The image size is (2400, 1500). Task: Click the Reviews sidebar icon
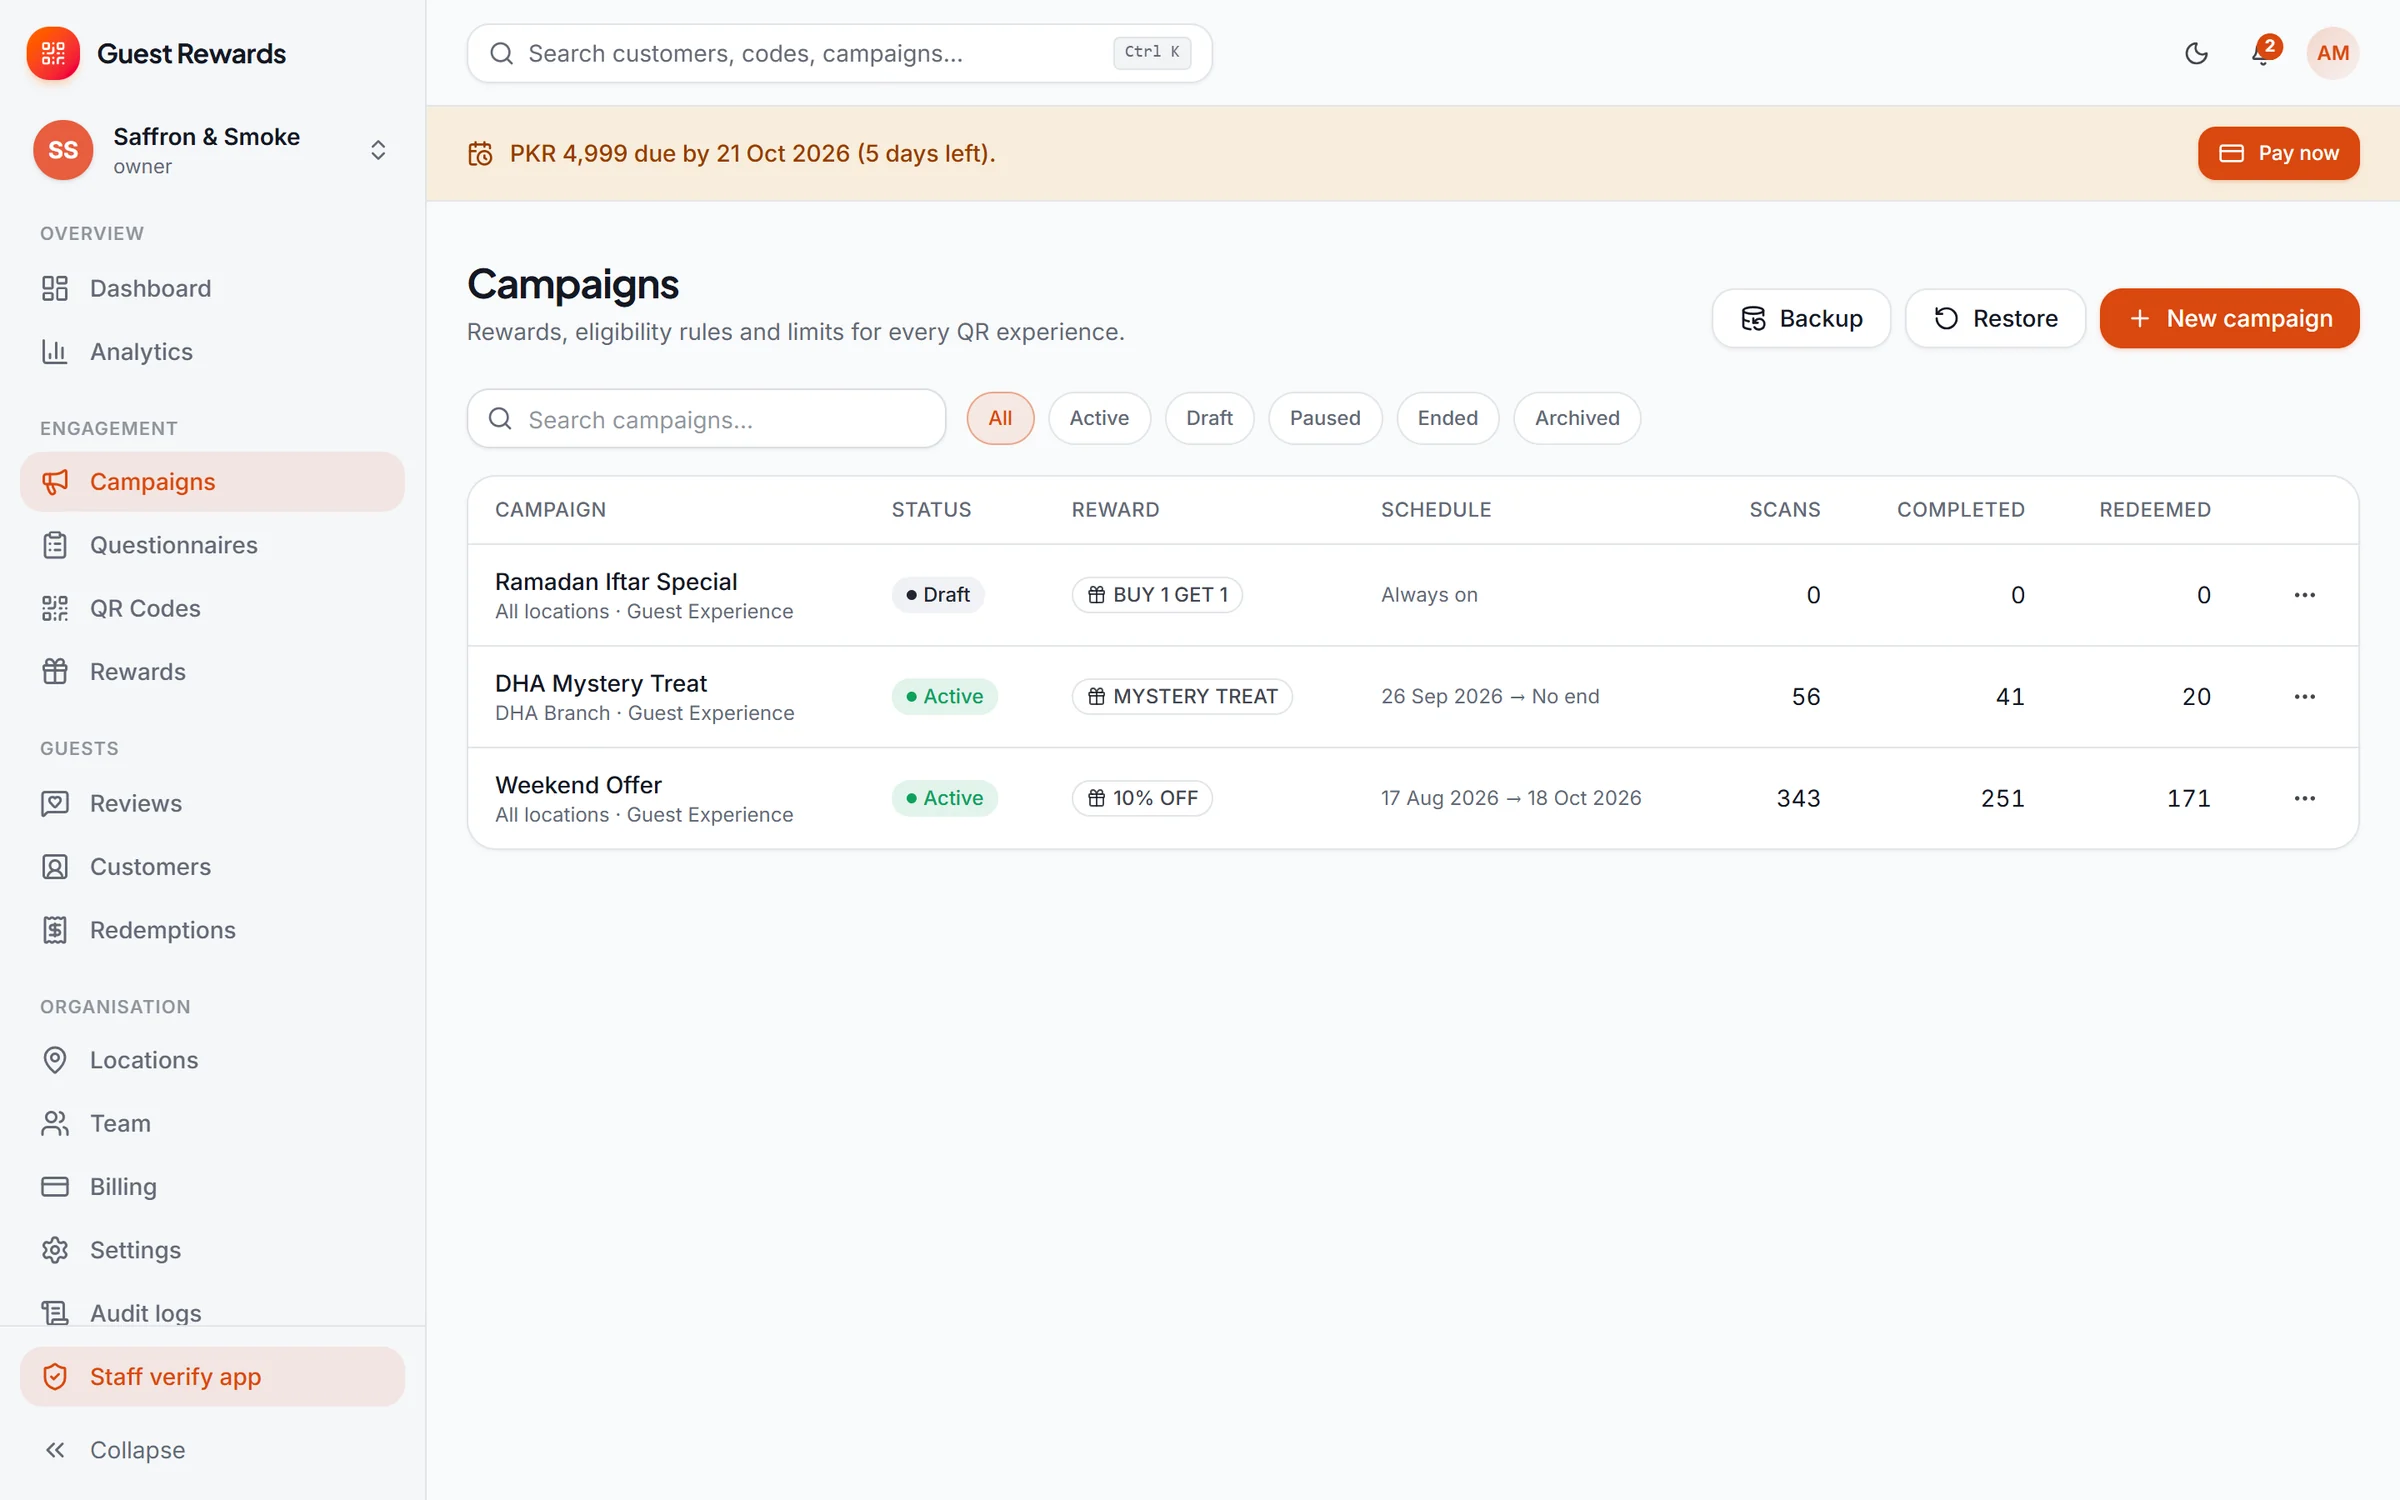tap(55, 803)
